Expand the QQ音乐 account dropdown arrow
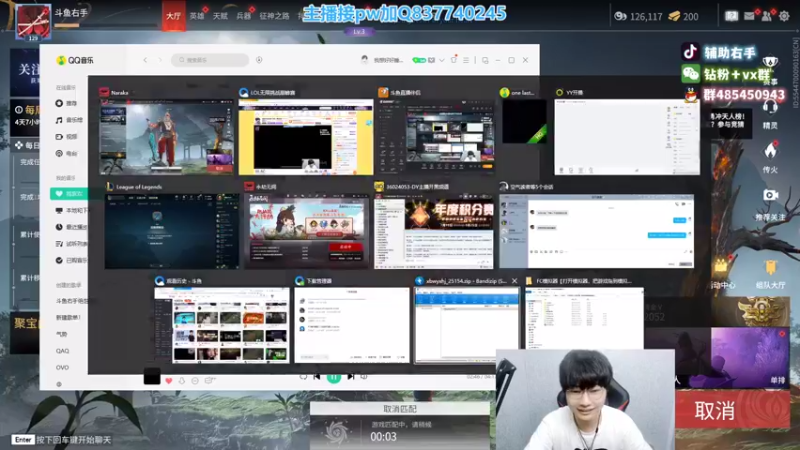800x450 pixels. pos(442,60)
